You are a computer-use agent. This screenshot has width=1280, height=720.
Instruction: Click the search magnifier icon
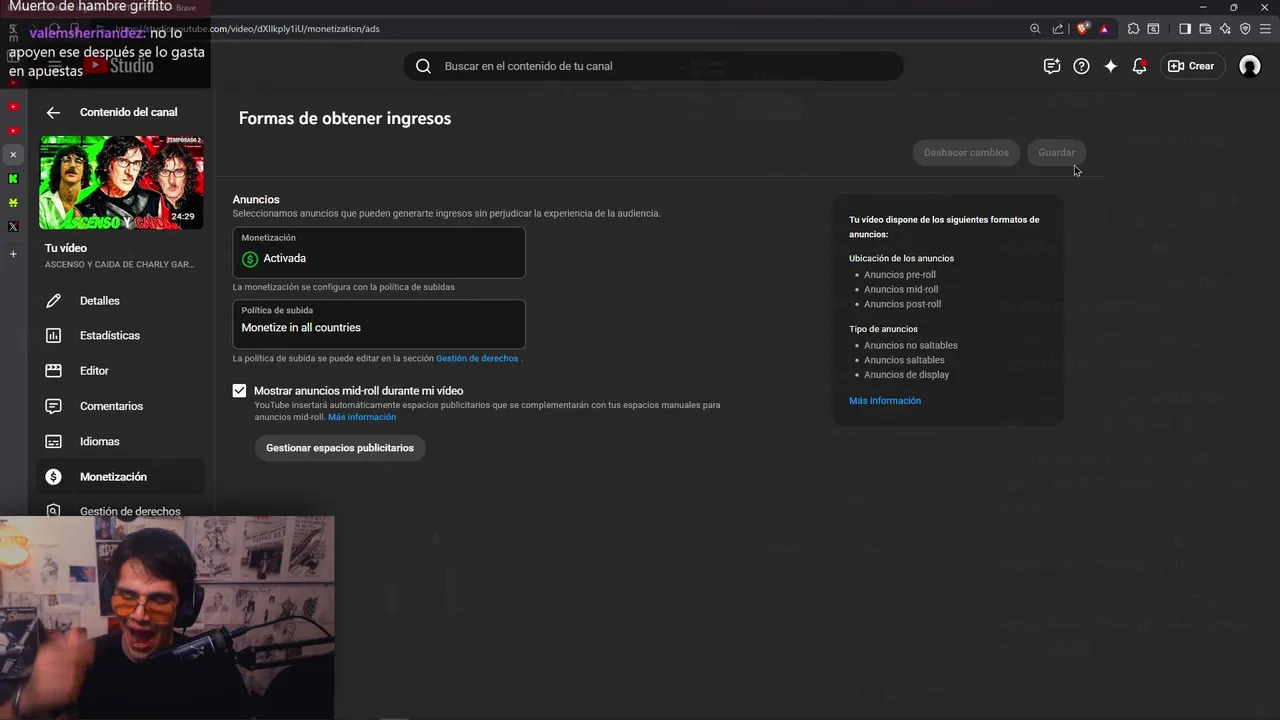tap(423, 66)
